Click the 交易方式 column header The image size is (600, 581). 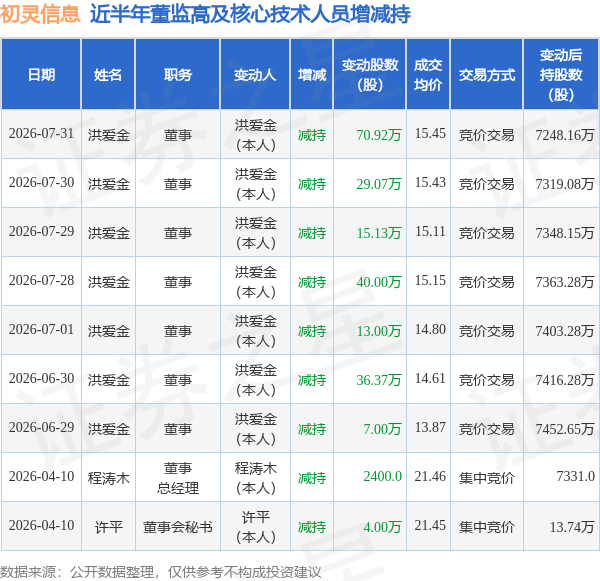[486, 75]
